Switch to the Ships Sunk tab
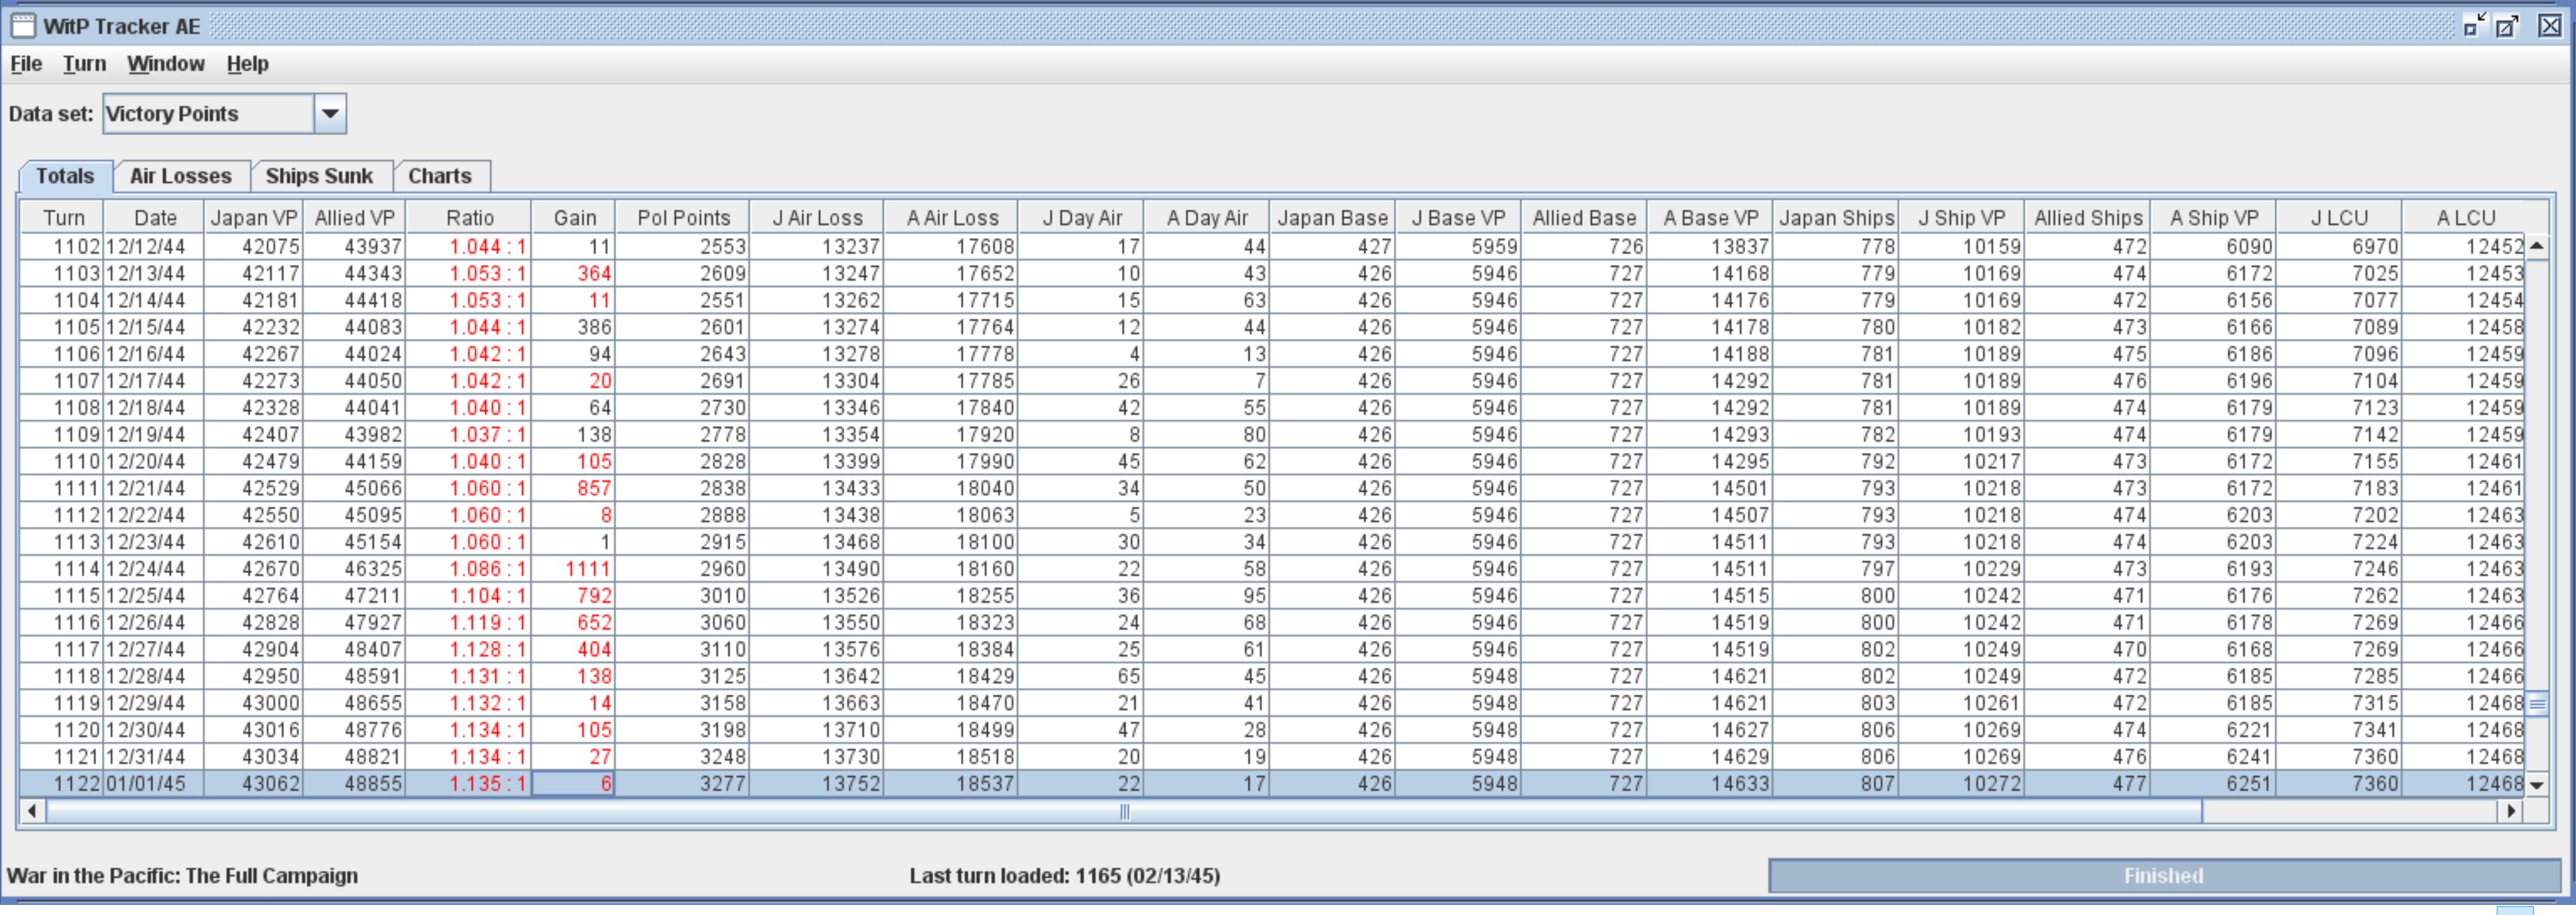The image size is (2576, 915). pyautogui.click(x=319, y=176)
